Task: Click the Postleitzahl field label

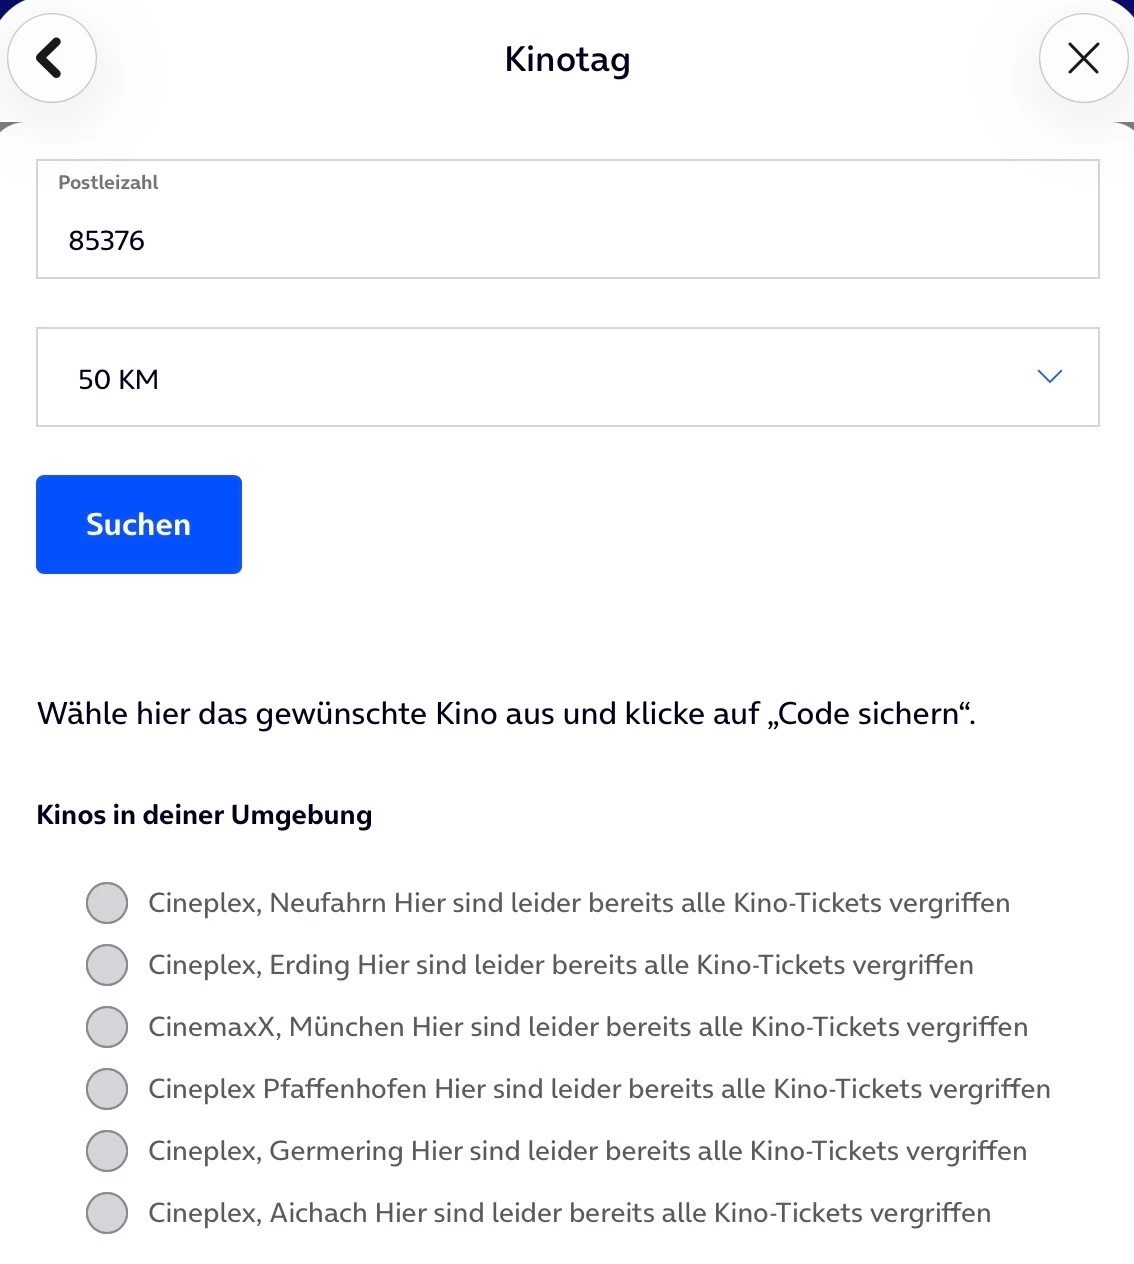Action: (108, 182)
